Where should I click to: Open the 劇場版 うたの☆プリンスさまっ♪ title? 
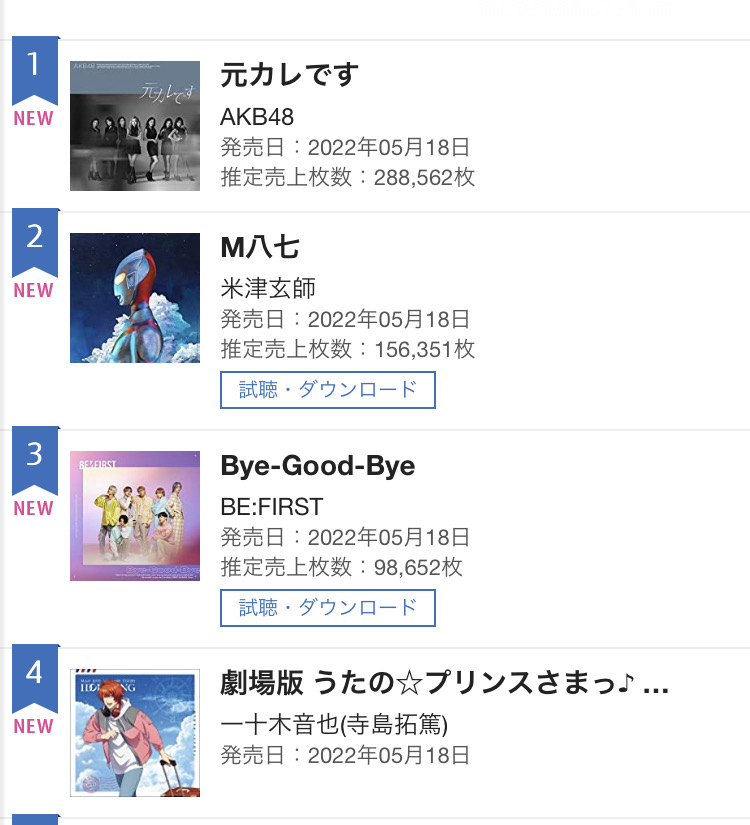point(444,684)
